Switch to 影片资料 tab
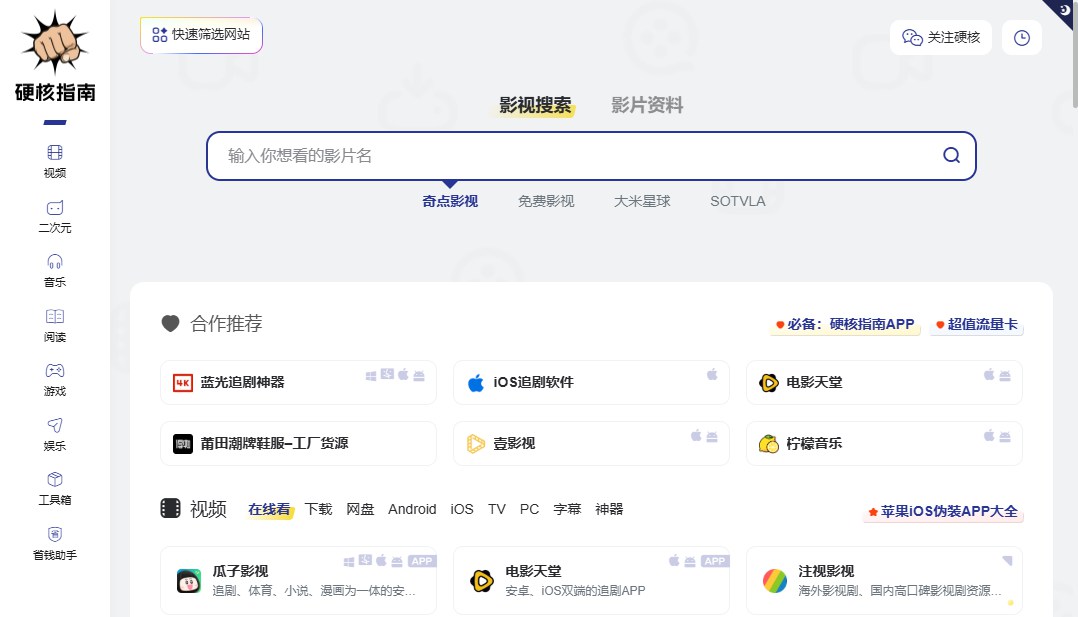The image size is (1078, 617). (647, 105)
